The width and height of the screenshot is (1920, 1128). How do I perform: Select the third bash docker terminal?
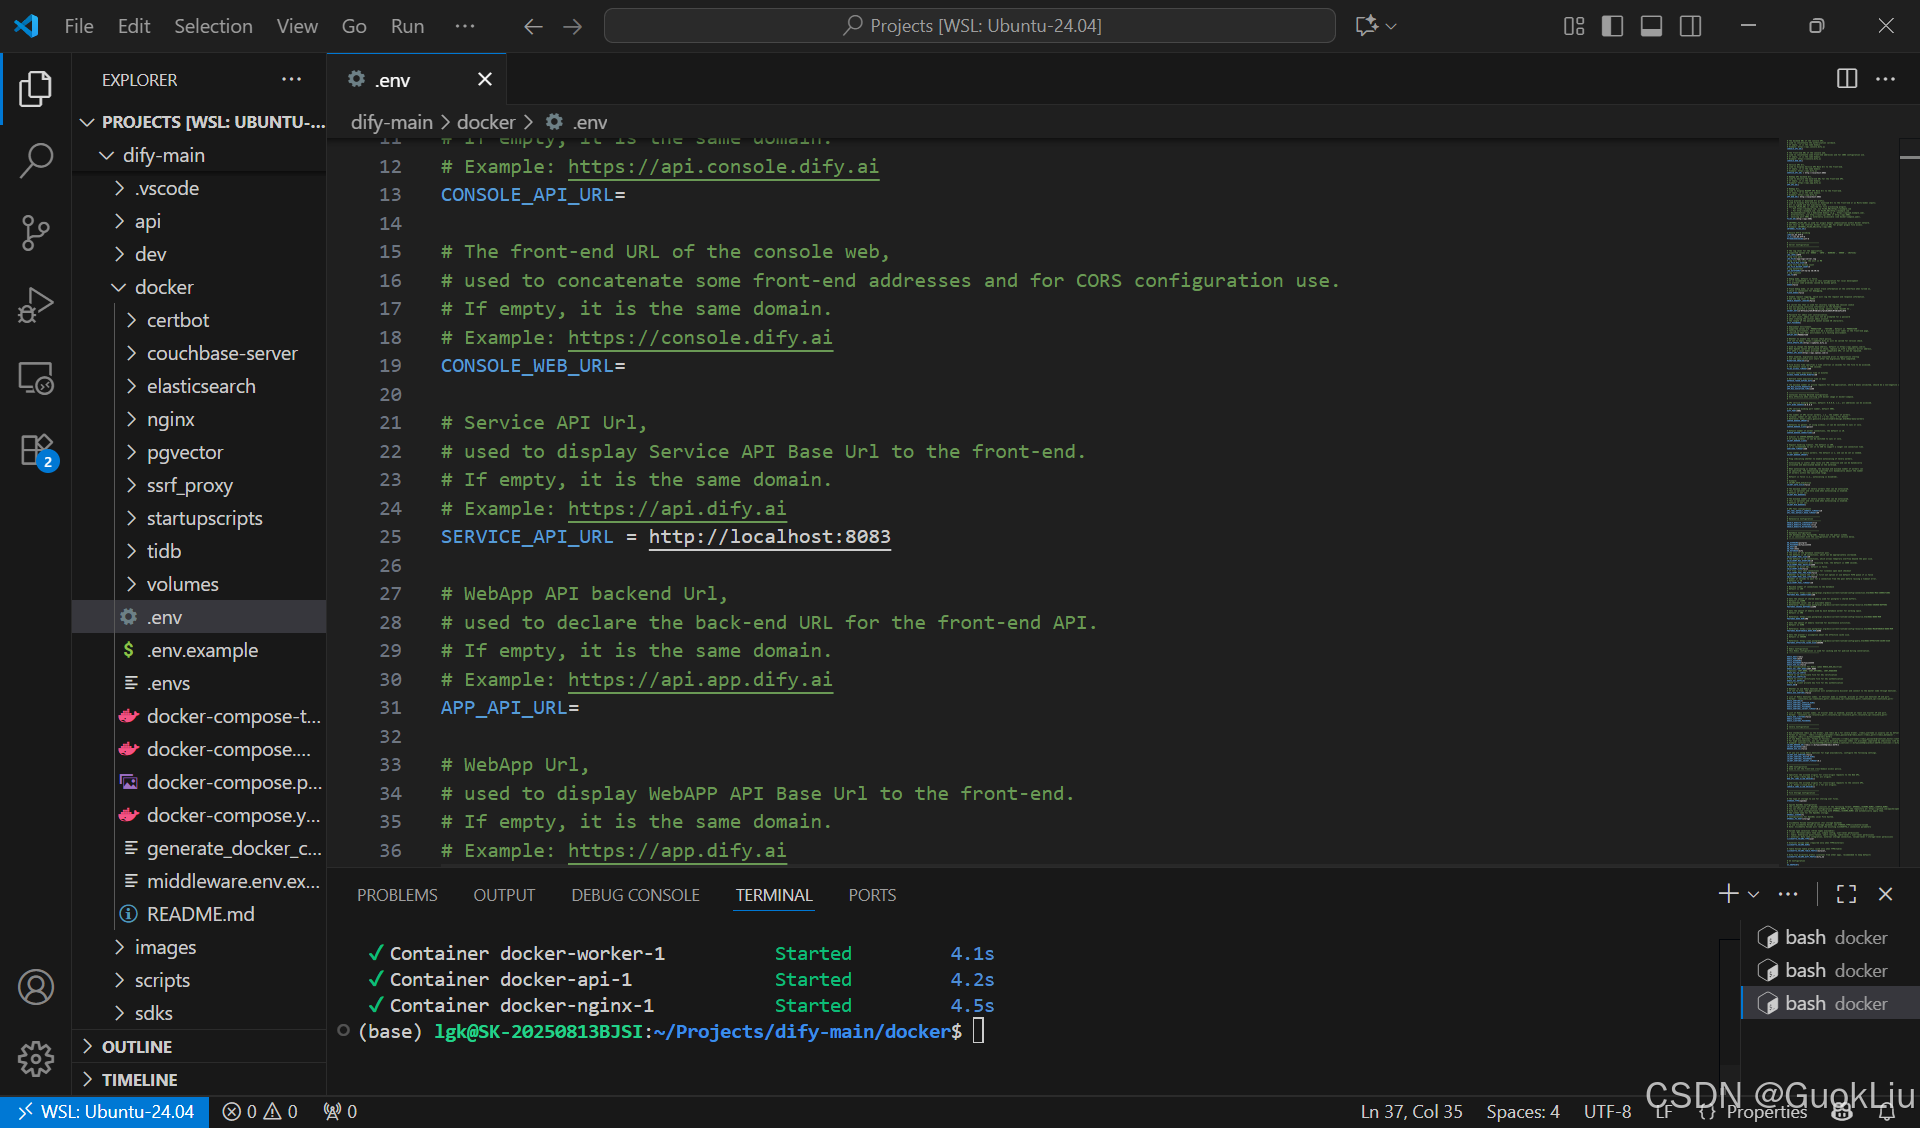point(1829,1003)
